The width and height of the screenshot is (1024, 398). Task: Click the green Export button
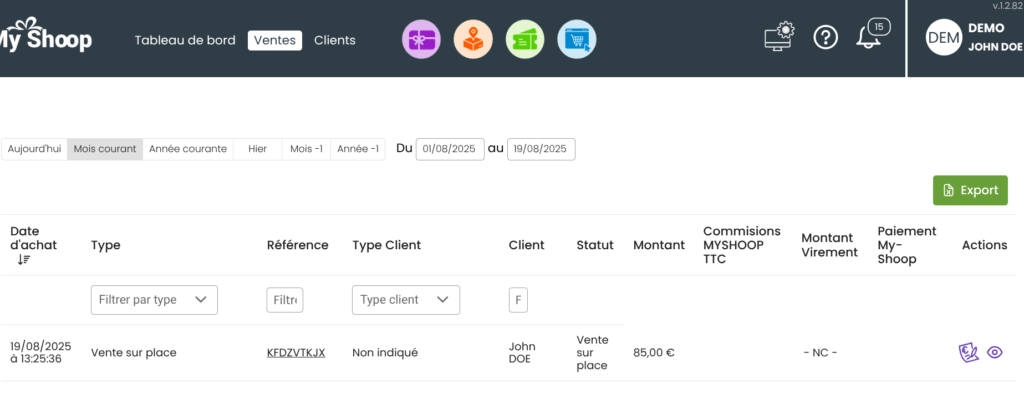970,190
